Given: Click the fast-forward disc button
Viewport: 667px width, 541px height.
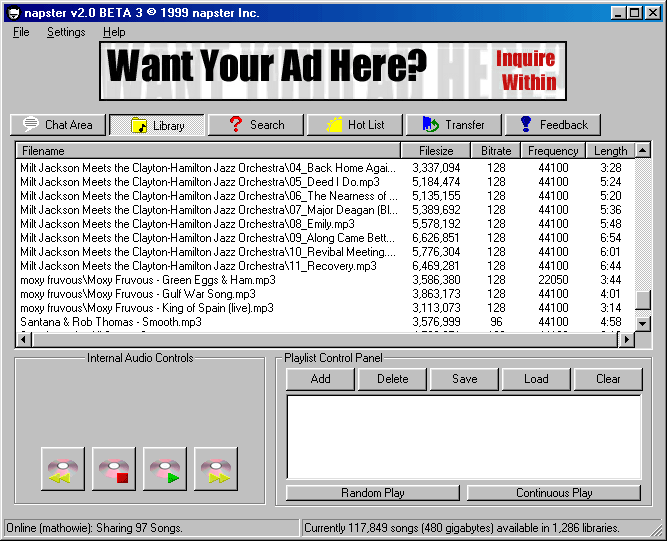Looking at the screenshot, I should click(216, 469).
